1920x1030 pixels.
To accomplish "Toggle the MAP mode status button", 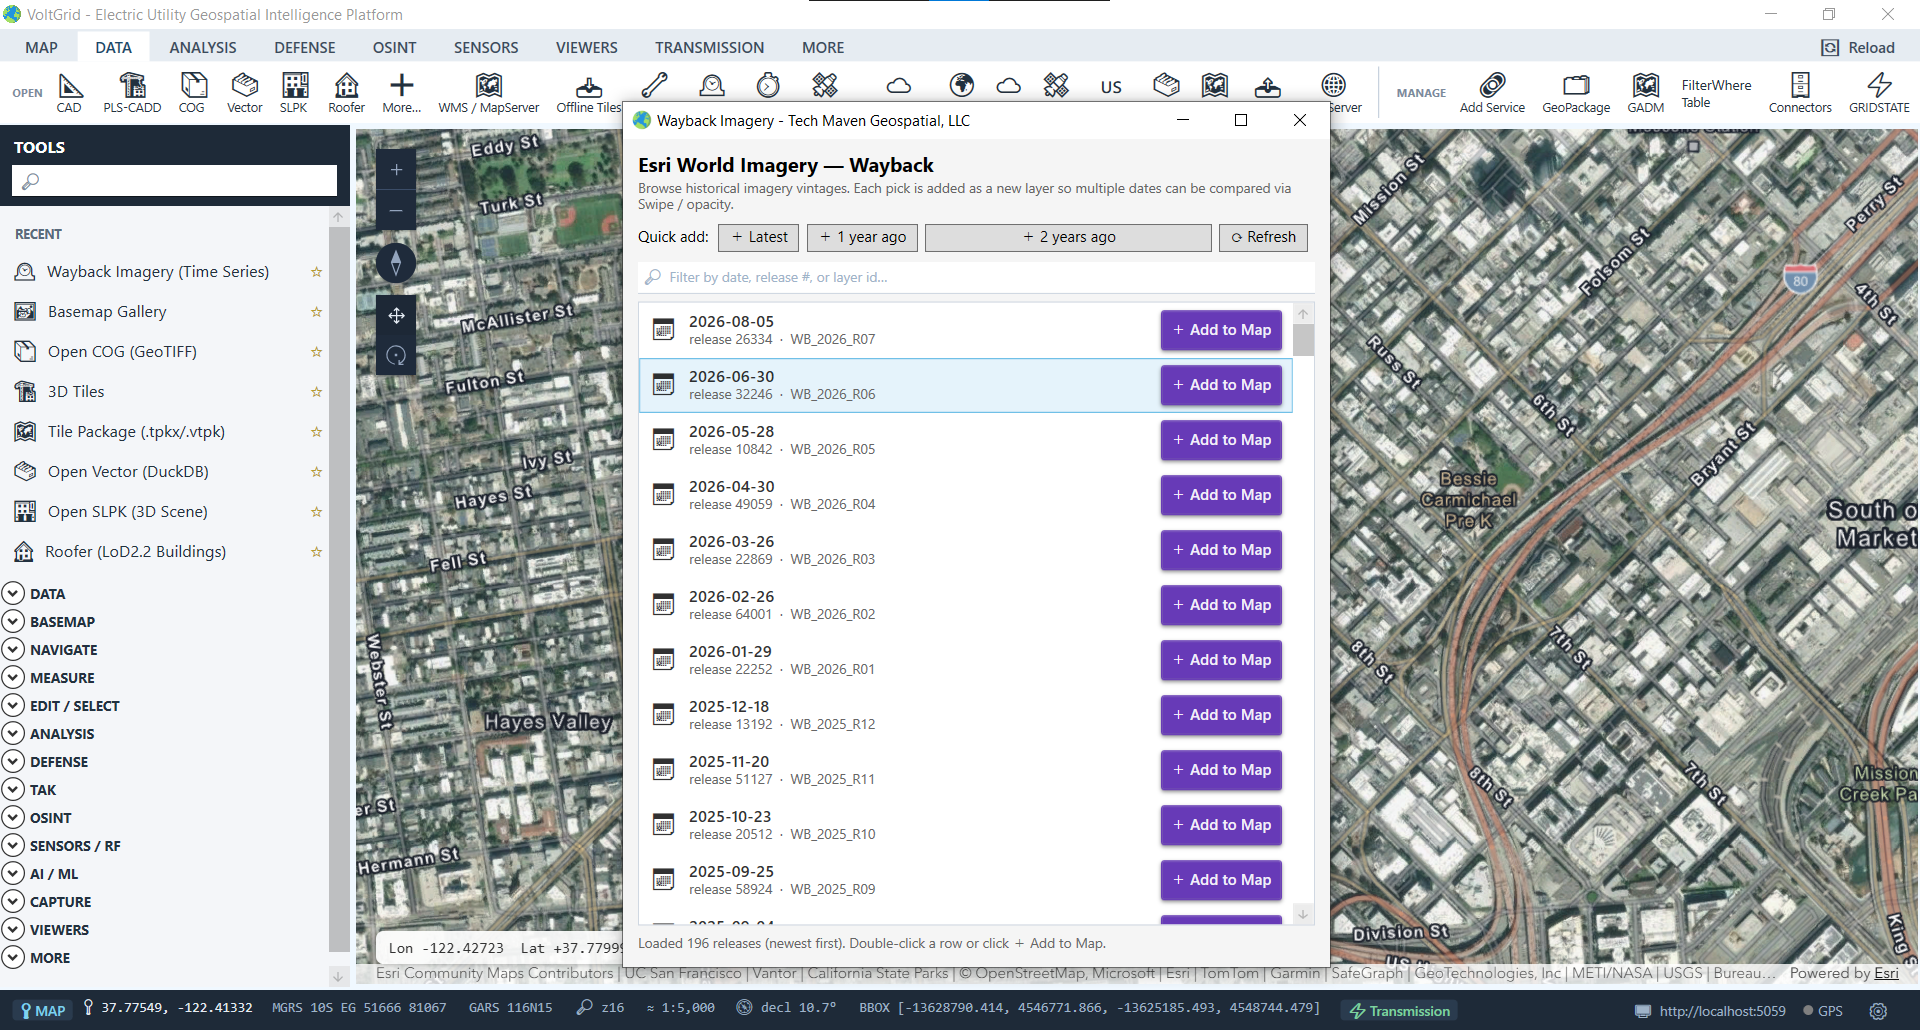I will pos(43,1010).
